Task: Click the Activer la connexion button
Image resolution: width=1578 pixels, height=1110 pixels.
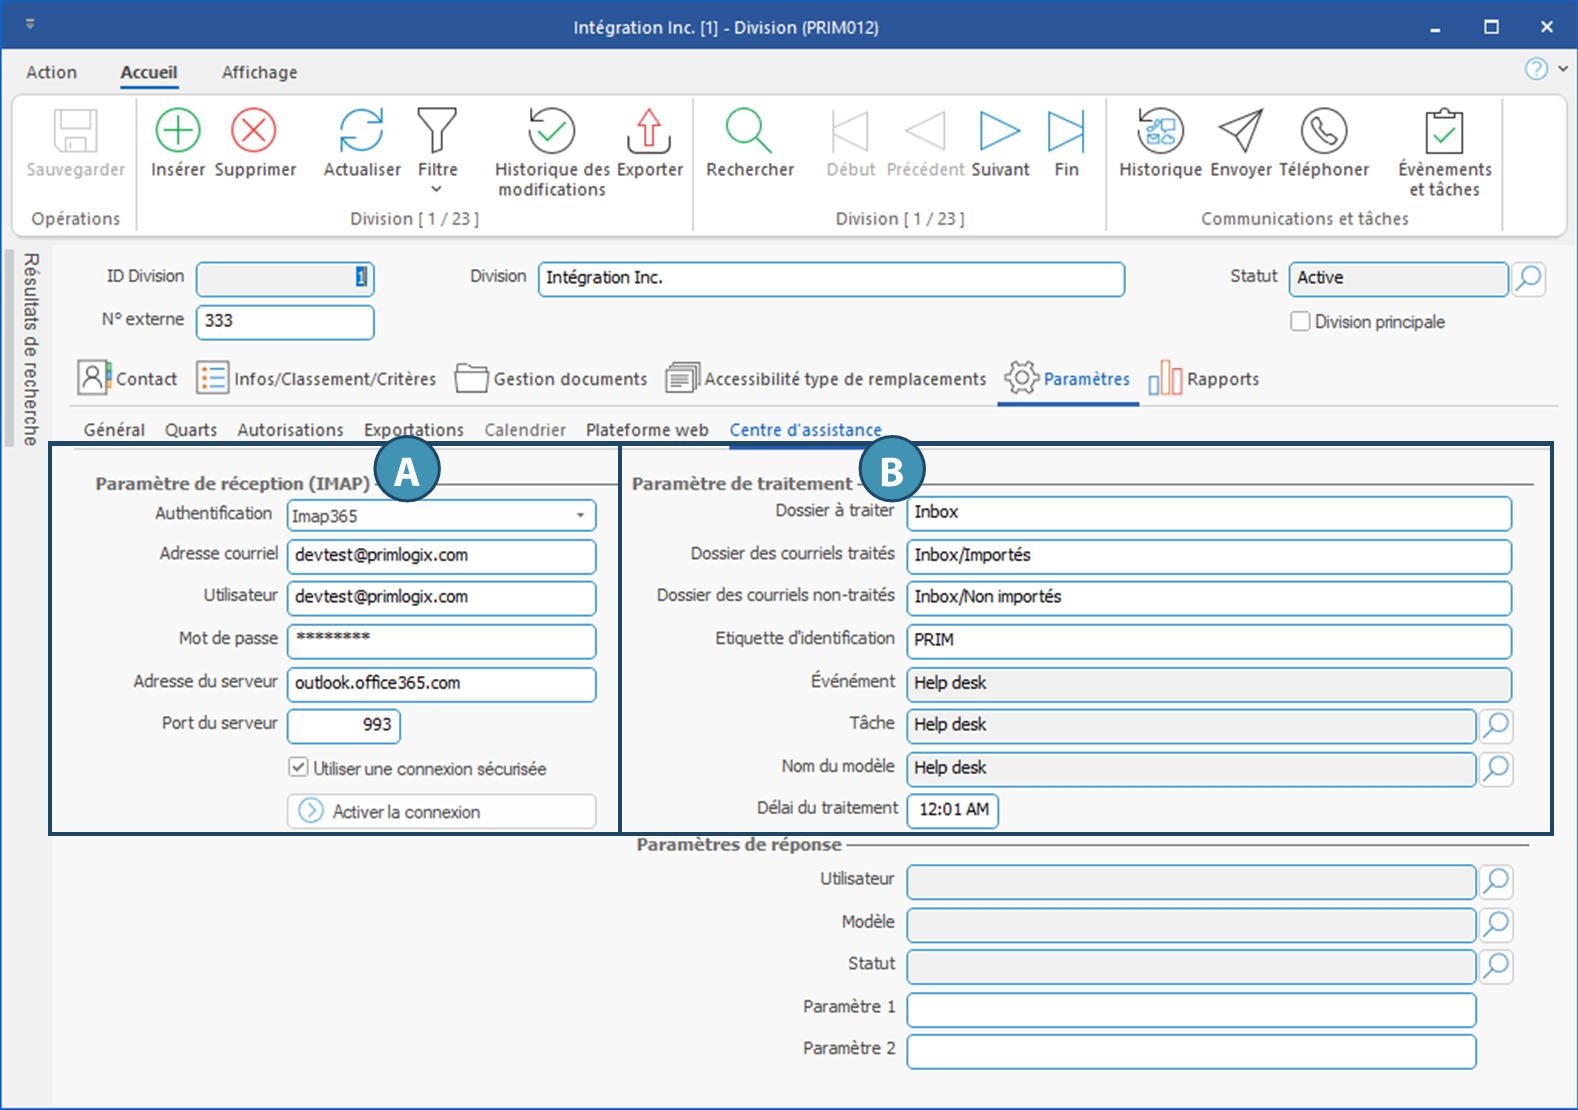Action: pyautogui.click(x=441, y=811)
